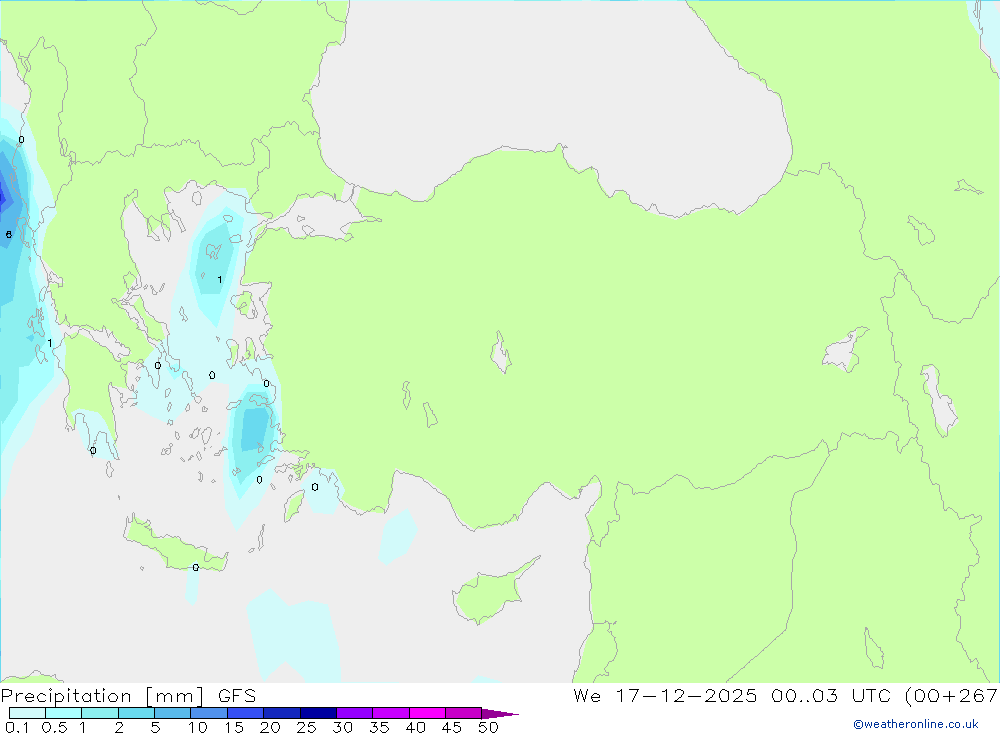Screen dimensions: 1000x733
Task: Click the '15' legend tick label
Action: pyautogui.click(x=234, y=727)
